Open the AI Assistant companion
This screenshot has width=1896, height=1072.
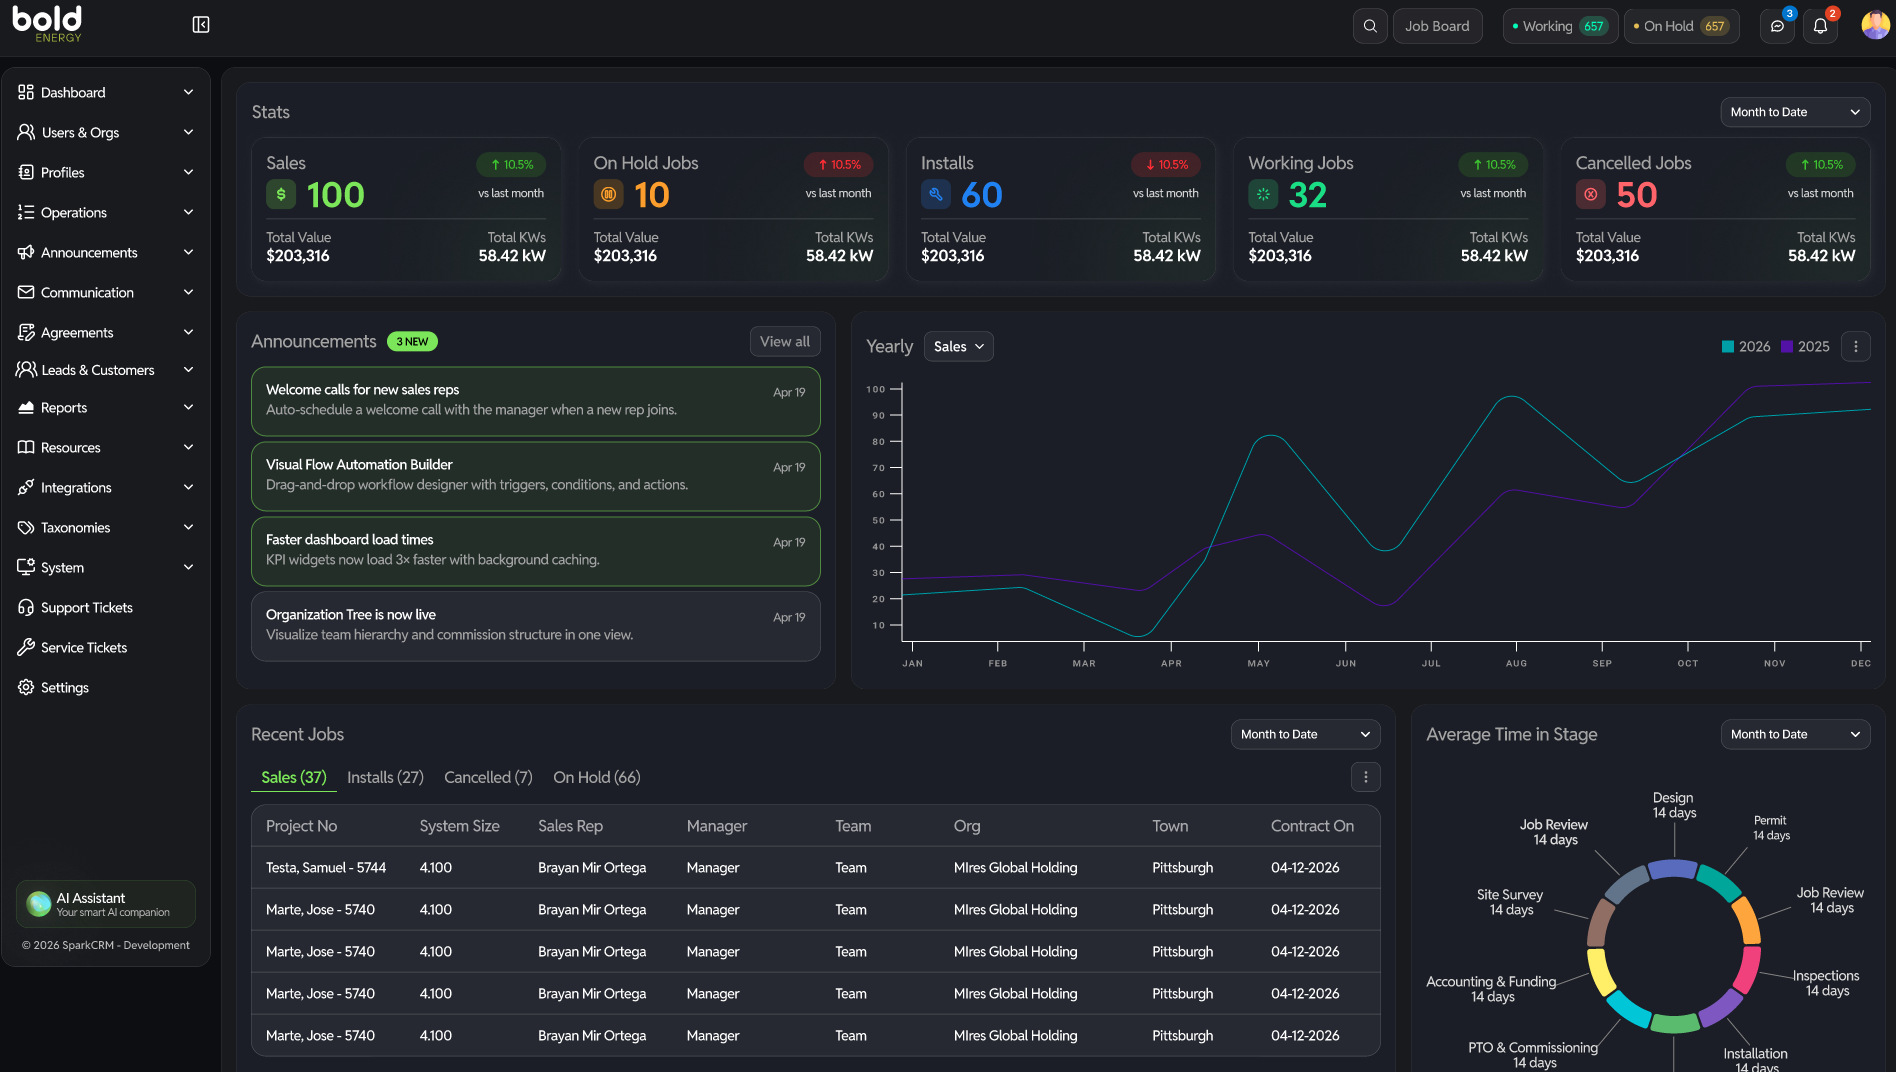point(106,904)
